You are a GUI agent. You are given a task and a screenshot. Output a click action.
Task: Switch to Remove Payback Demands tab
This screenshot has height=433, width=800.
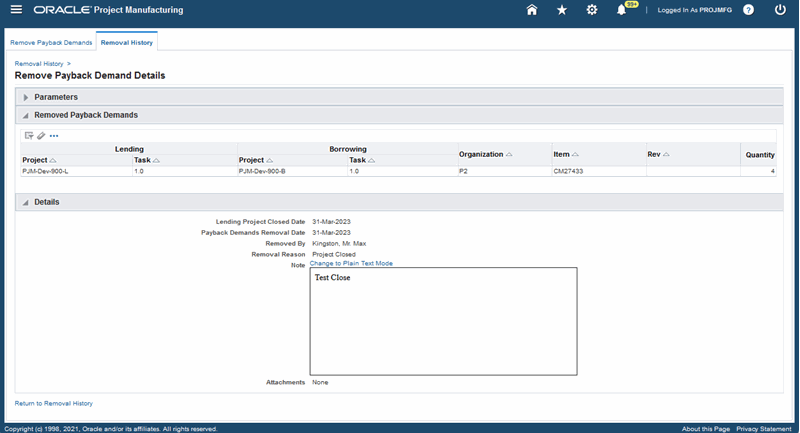[51, 42]
